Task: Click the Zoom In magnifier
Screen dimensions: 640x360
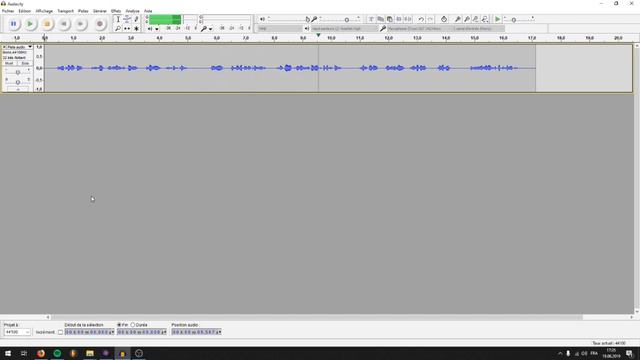Action: (x=458, y=19)
